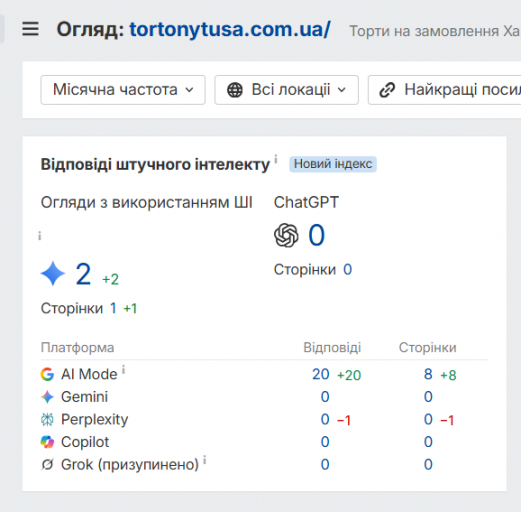Open the hamburger menu icon
Viewport: 521px width, 512px height.
pyautogui.click(x=30, y=29)
